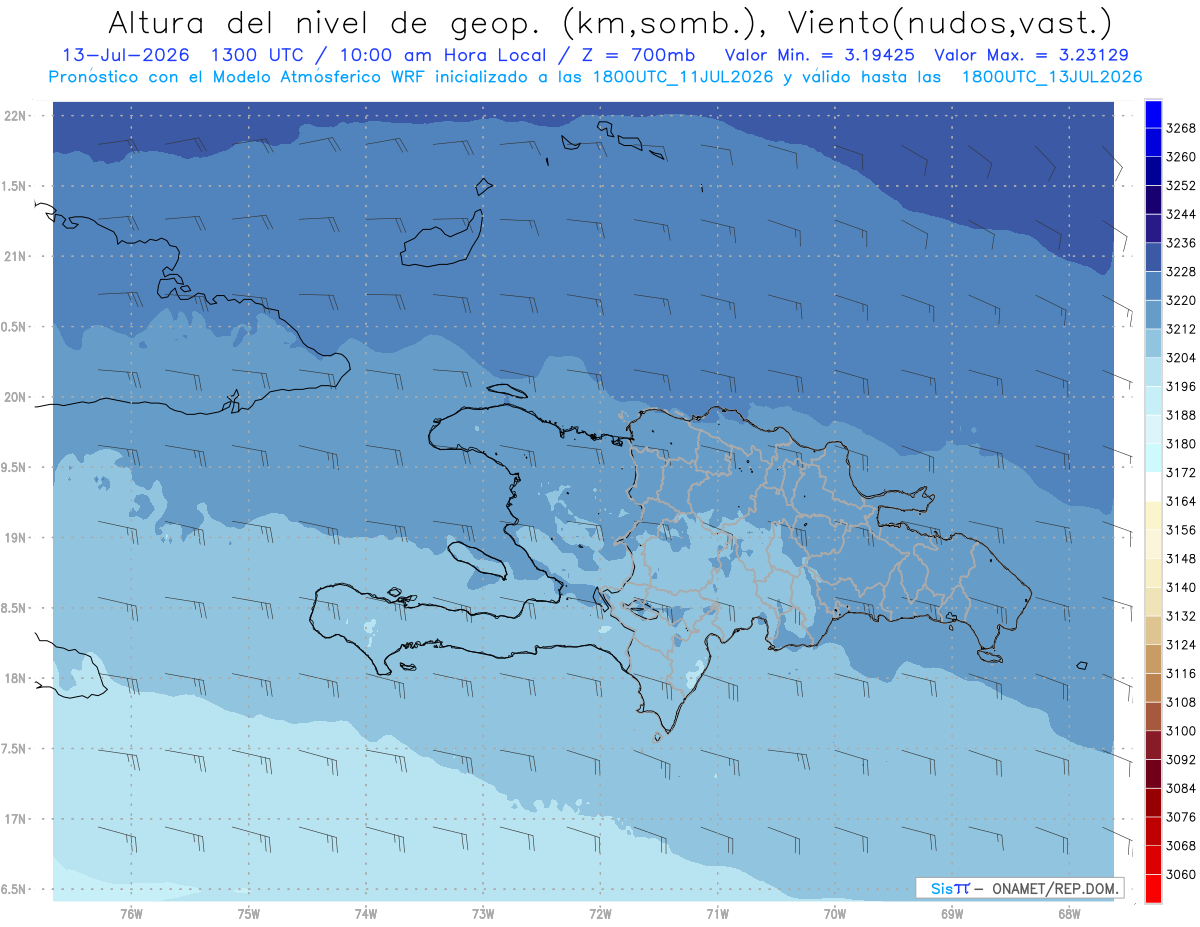This screenshot has width=1200, height=927.
Task: Click the '75W' longitude label
Action: [249, 913]
